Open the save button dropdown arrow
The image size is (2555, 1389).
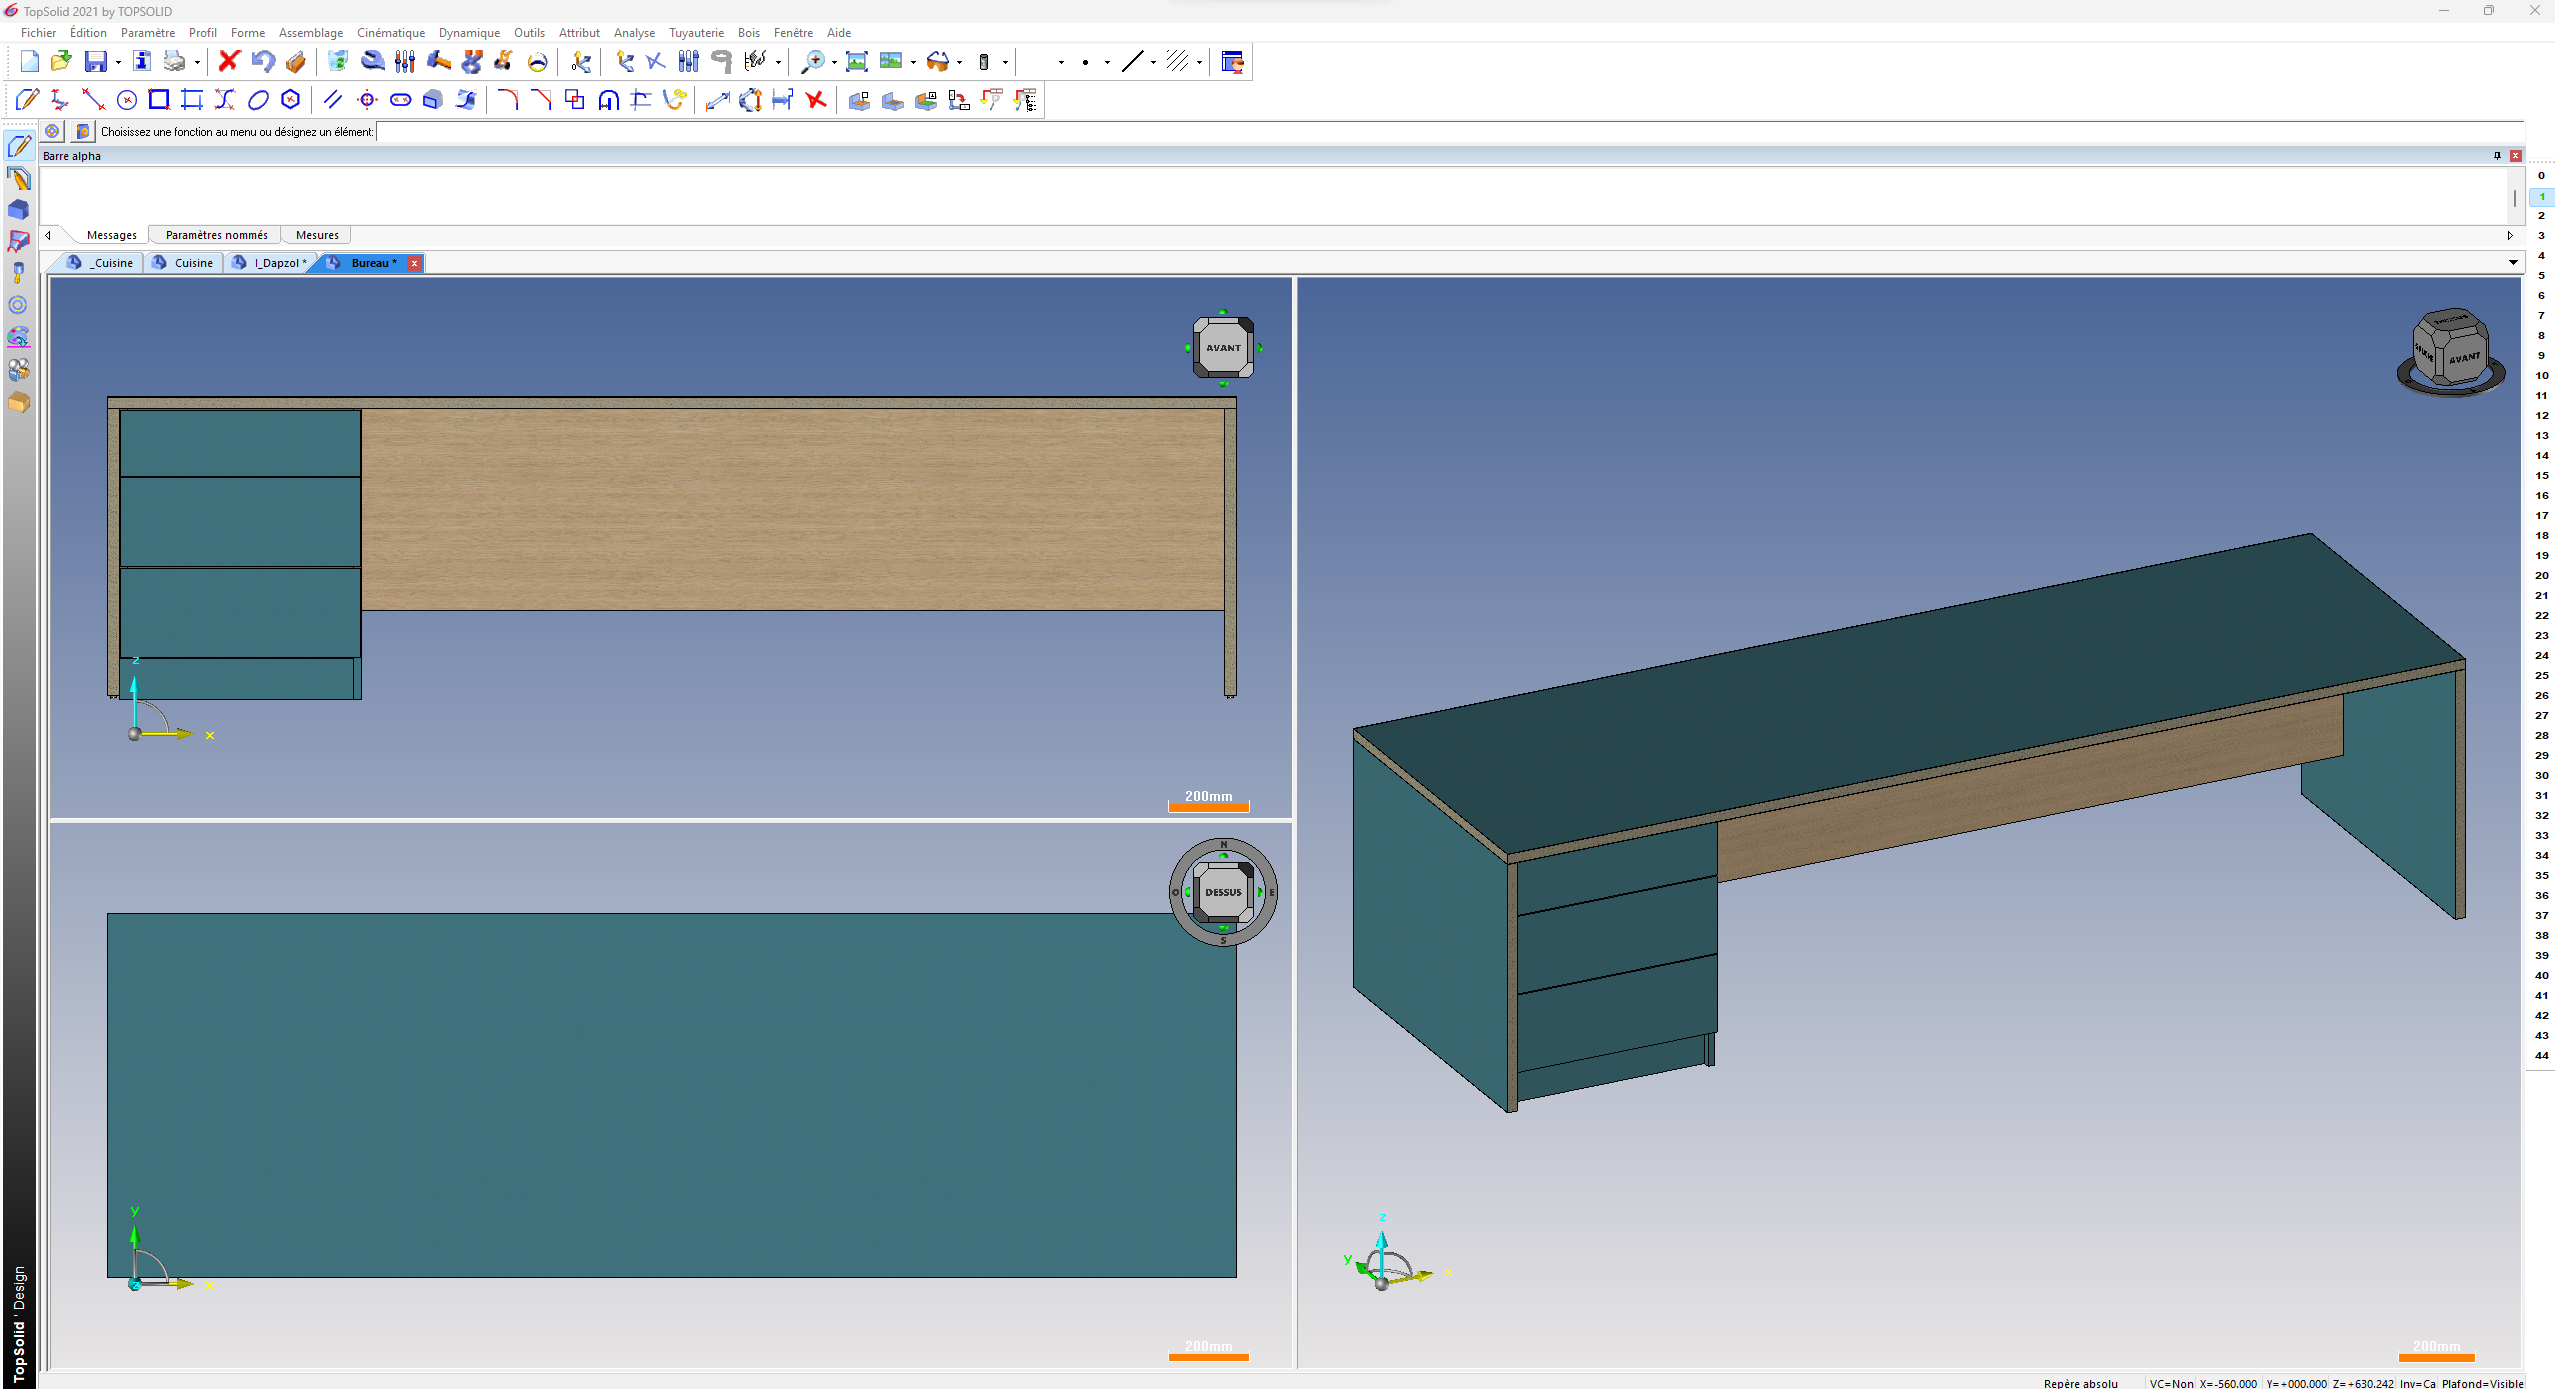coord(118,63)
